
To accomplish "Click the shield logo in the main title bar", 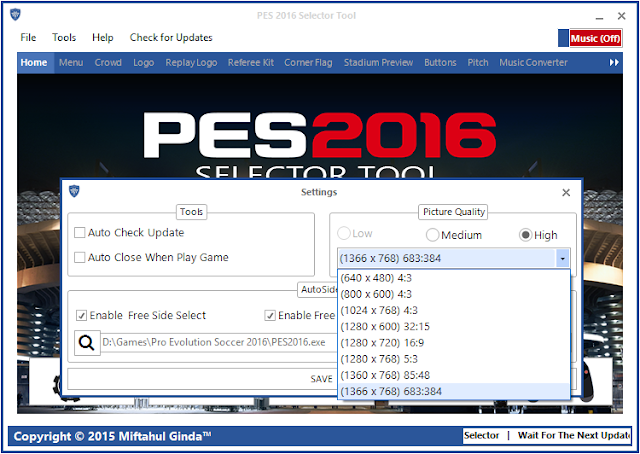I will tap(16, 15).
